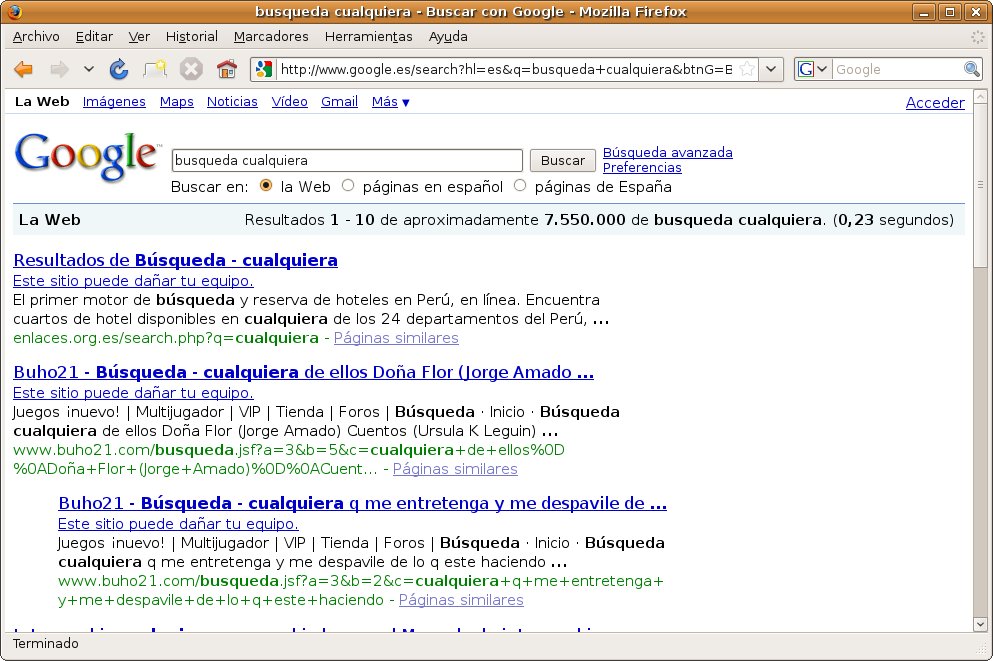The width and height of the screenshot is (993, 661).
Task: Click the grayed forward arrow button
Action: point(60,69)
